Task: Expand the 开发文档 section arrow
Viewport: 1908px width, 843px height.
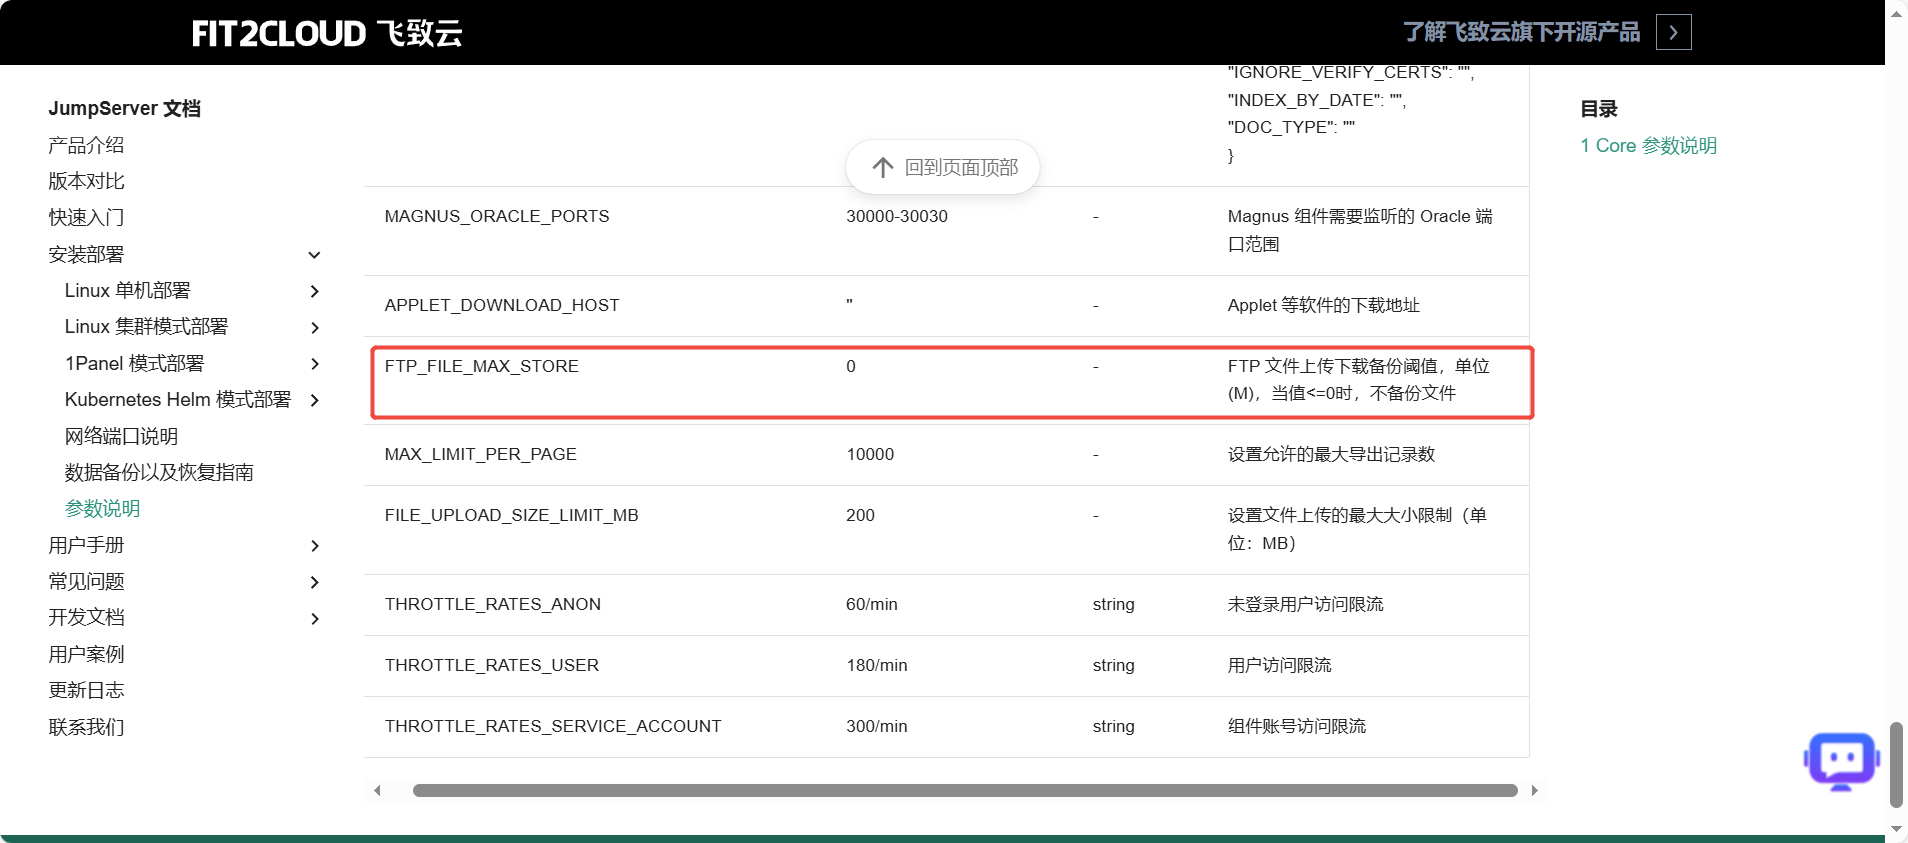Action: click(314, 619)
